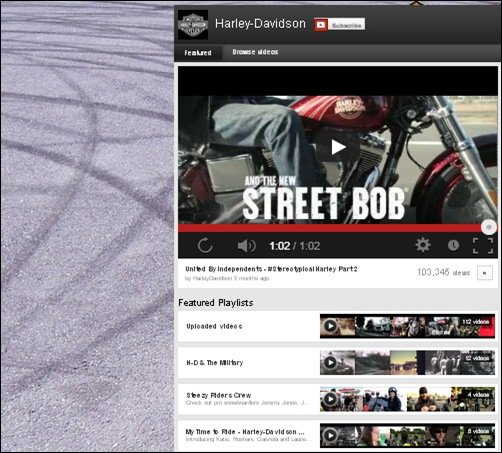Open the Harley-Davidson channel name link
502x453 pixels.
point(260,24)
